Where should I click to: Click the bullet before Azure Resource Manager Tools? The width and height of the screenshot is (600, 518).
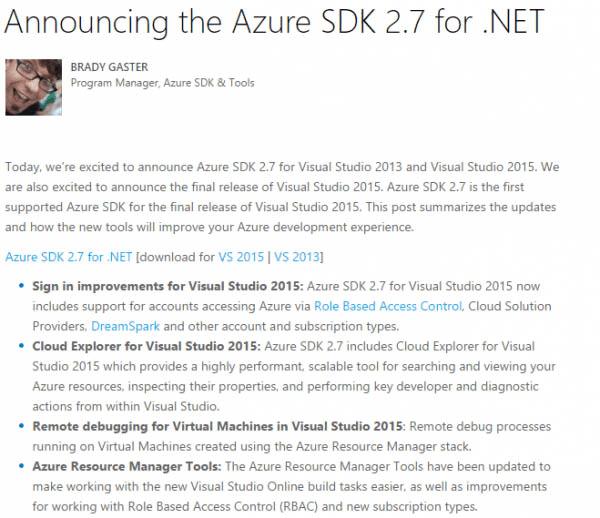pyautogui.click(x=22, y=467)
